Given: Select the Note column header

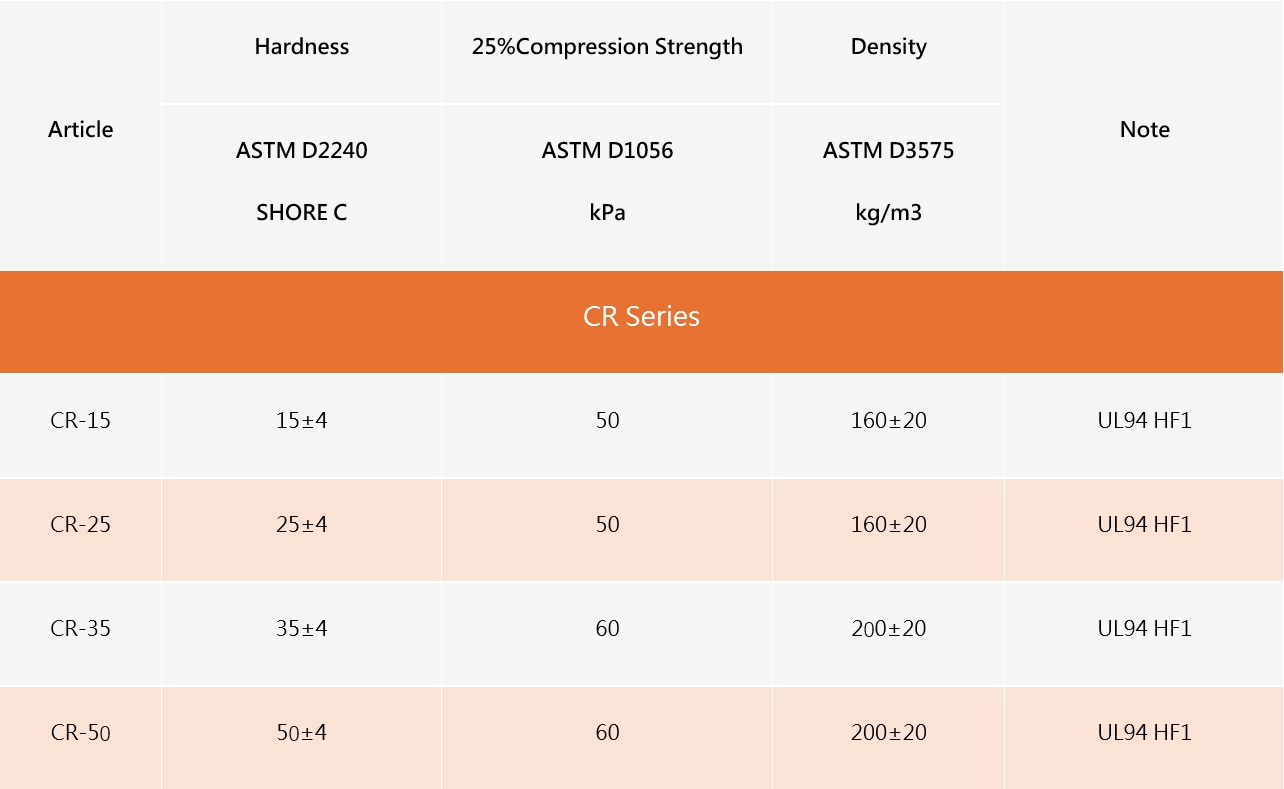Looking at the screenshot, I should (1144, 130).
